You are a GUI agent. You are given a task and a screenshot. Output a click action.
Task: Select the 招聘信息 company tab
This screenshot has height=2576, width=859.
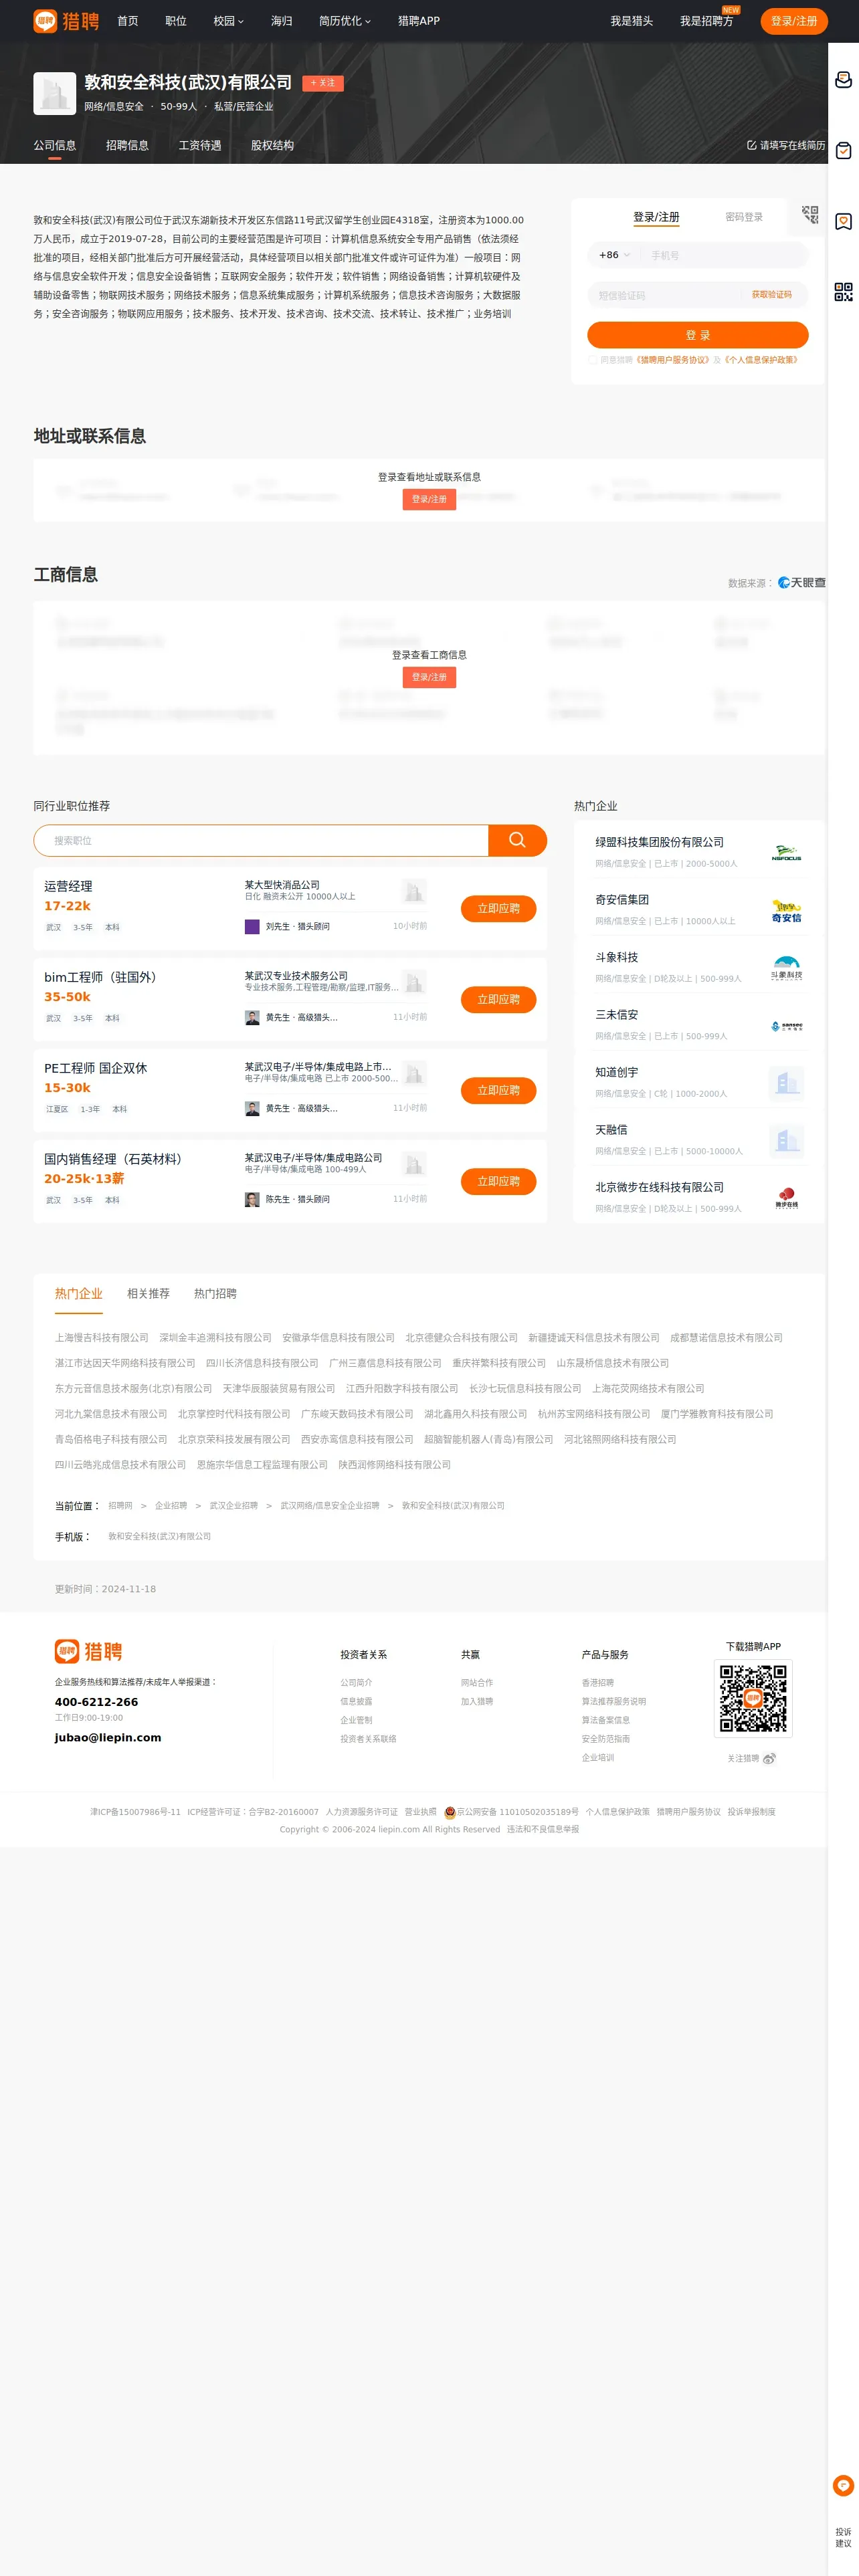pyautogui.click(x=127, y=145)
